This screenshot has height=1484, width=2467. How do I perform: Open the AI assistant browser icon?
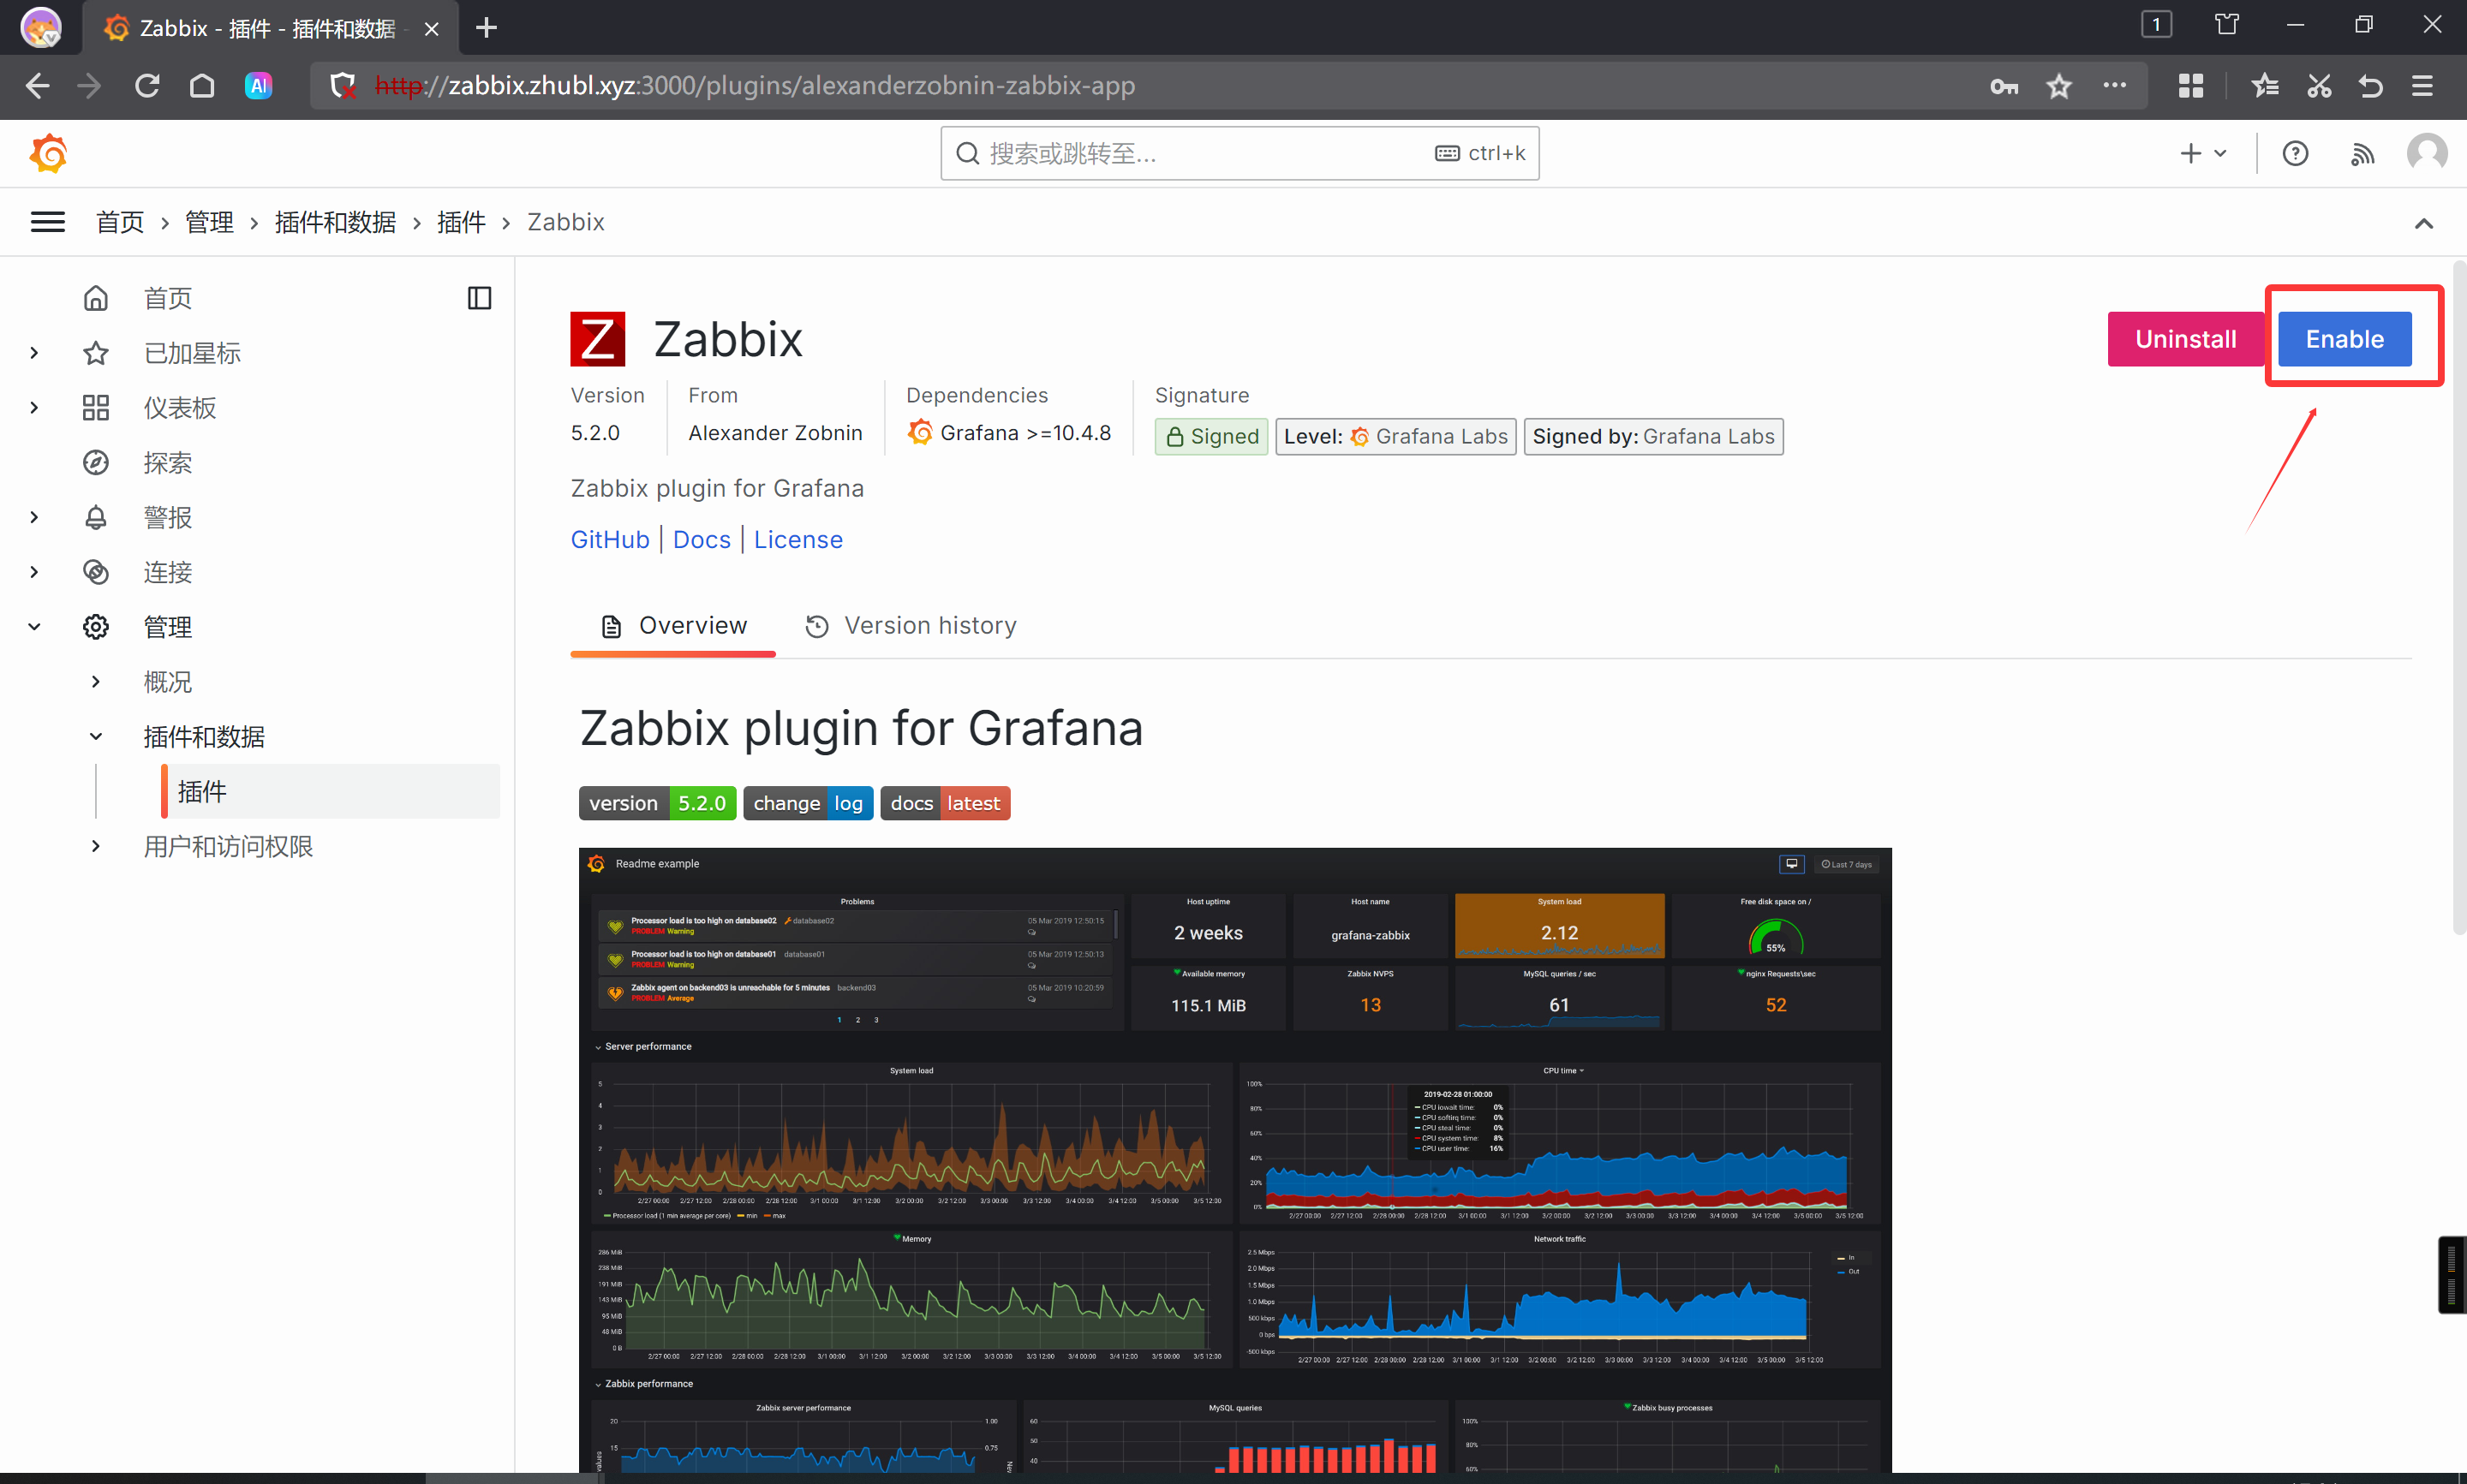(x=259, y=86)
